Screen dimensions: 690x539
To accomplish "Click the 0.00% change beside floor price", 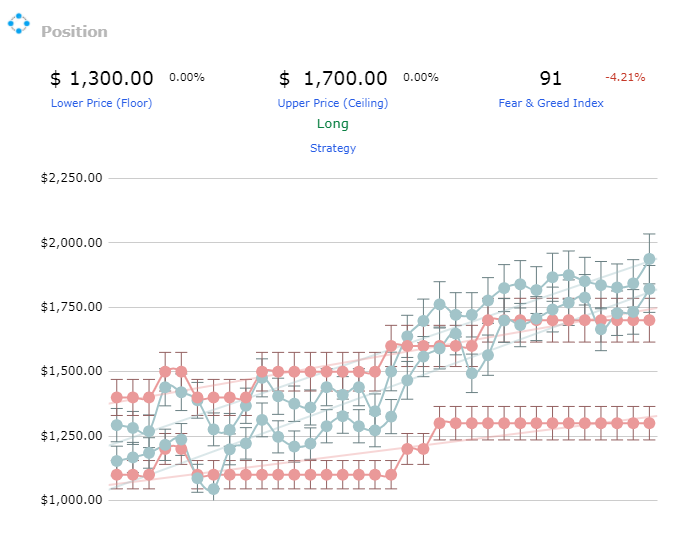I will coord(187,77).
